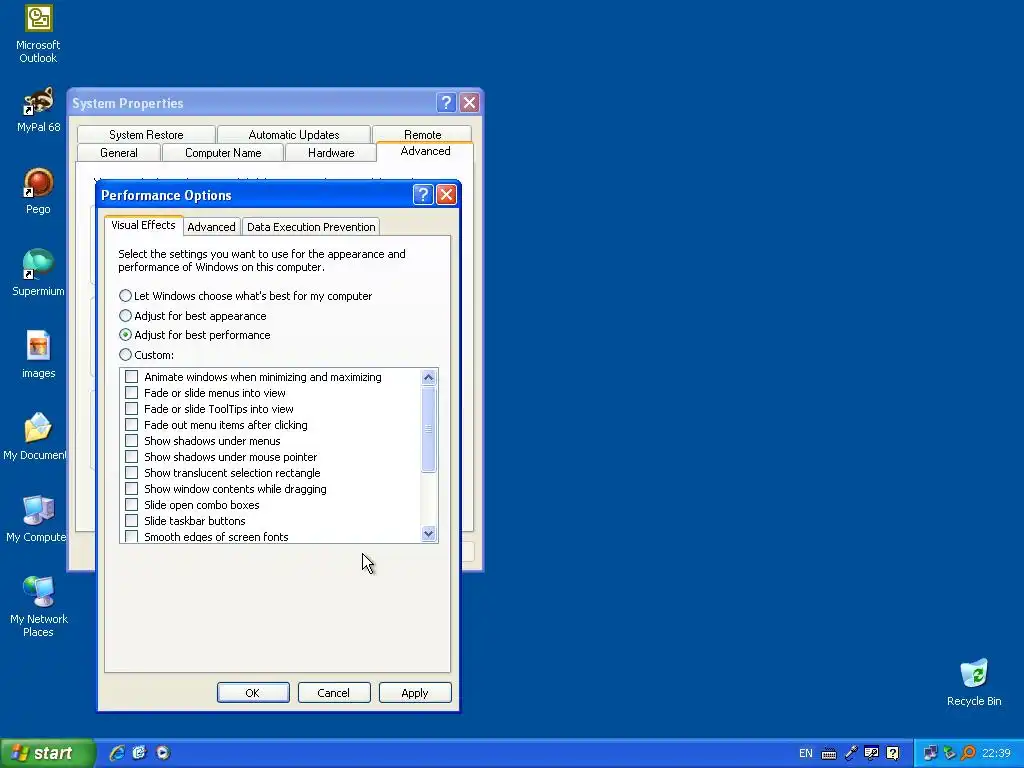Image resolution: width=1024 pixels, height=768 pixels.
Task: Click OK in Performance Options
Action: pos(253,693)
